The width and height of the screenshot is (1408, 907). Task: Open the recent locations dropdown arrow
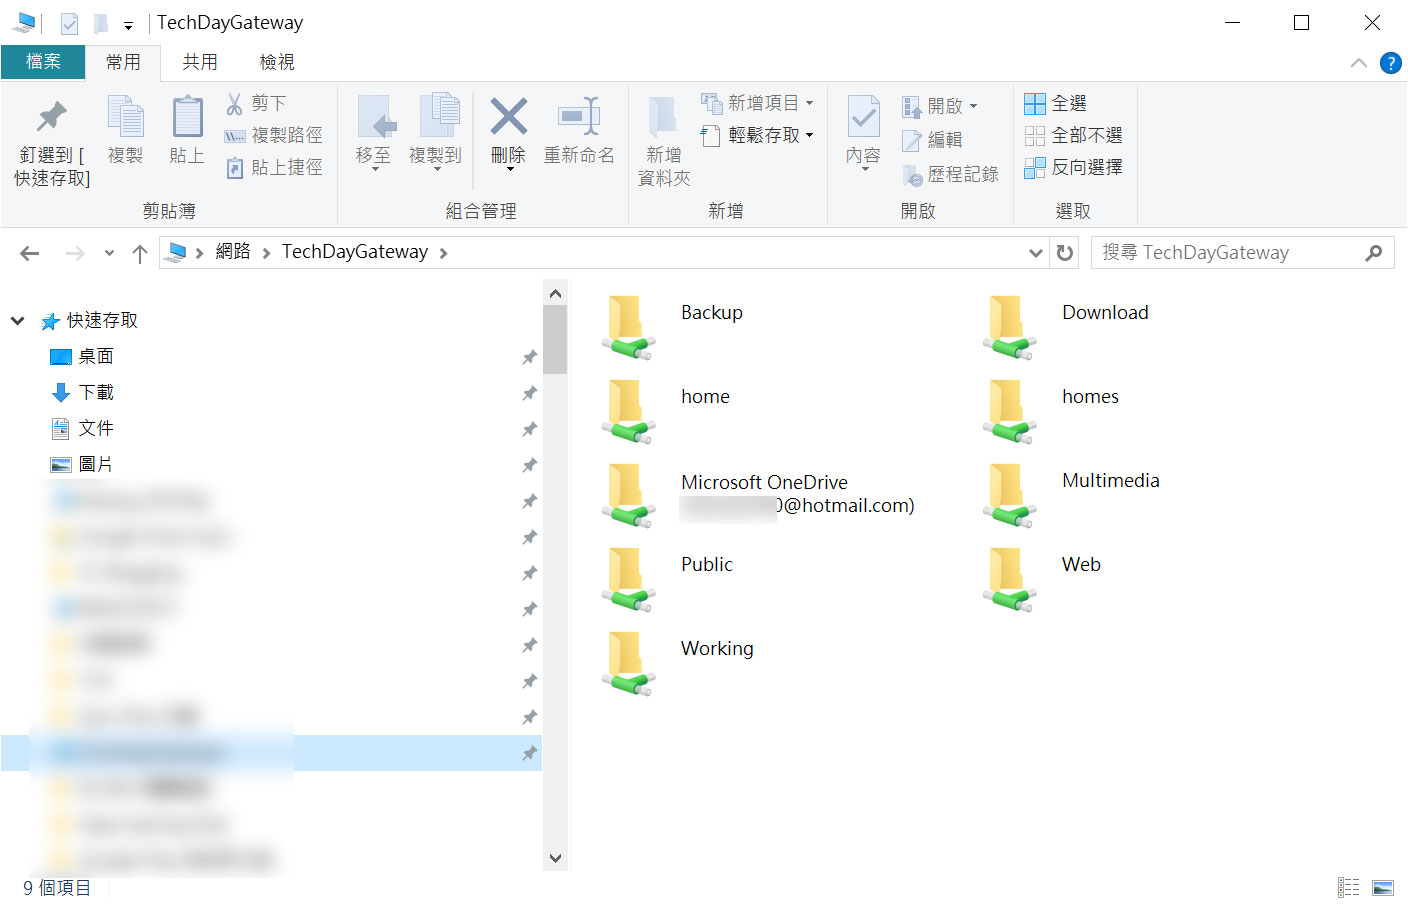109,253
